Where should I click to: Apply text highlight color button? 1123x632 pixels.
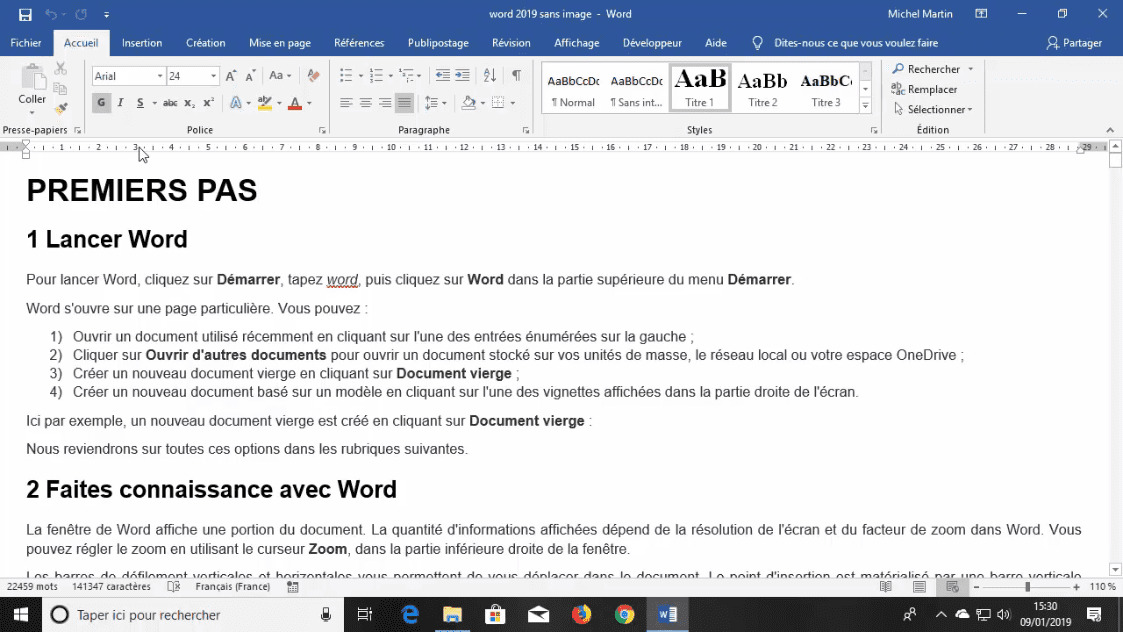point(264,103)
